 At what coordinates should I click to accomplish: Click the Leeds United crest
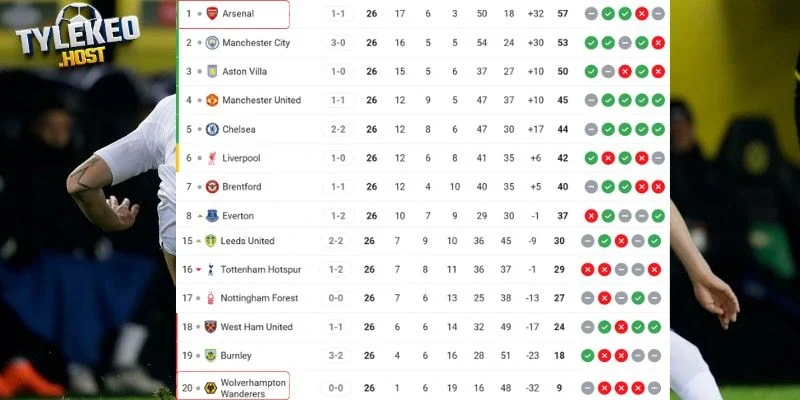click(x=212, y=241)
